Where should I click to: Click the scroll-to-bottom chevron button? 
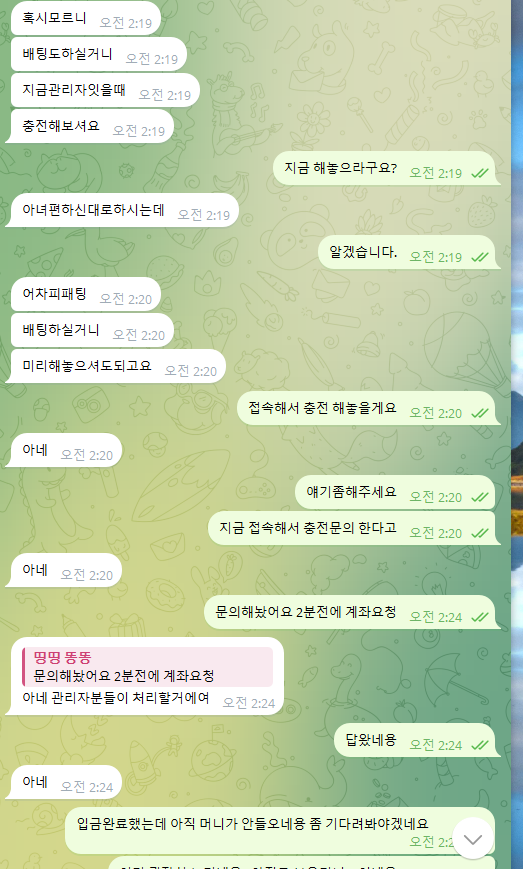click(473, 839)
